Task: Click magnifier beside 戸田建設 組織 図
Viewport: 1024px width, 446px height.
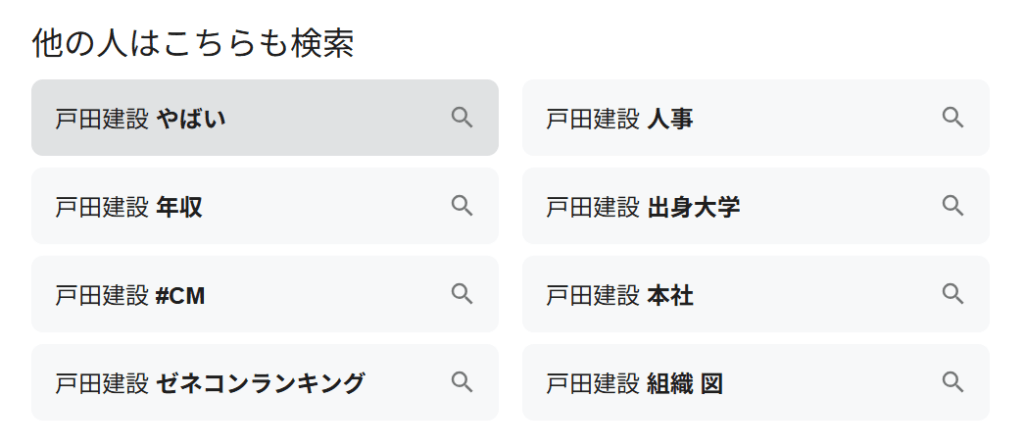Action: pyautogui.click(x=952, y=382)
